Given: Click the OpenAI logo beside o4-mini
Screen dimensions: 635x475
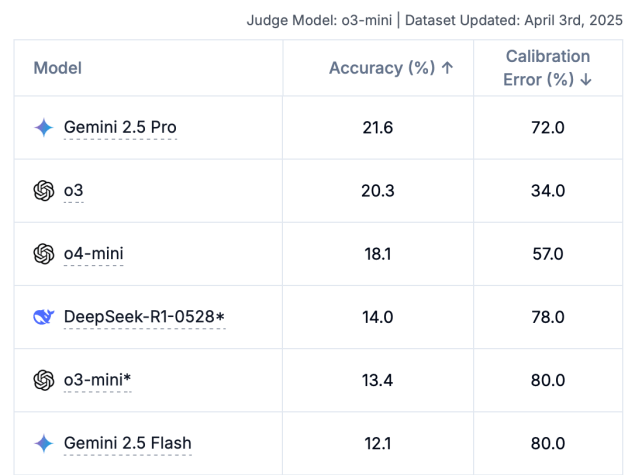Looking at the screenshot, I should pyautogui.click(x=43, y=254).
